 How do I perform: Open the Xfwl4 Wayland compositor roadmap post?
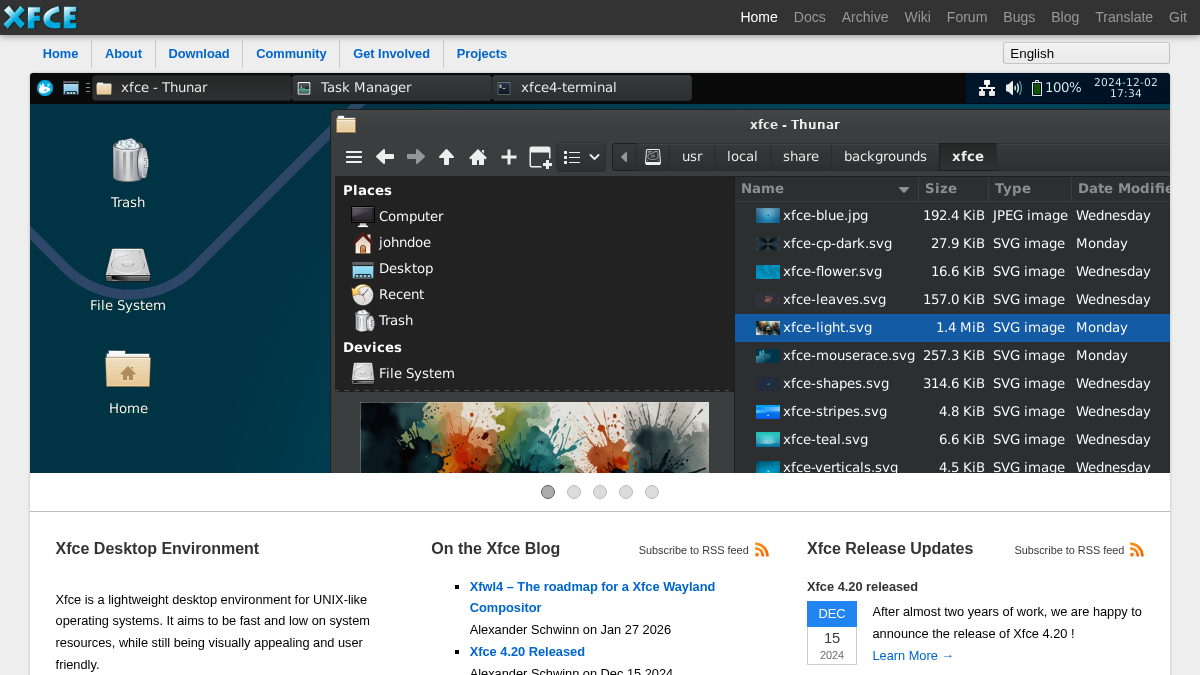[x=593, y=597]
